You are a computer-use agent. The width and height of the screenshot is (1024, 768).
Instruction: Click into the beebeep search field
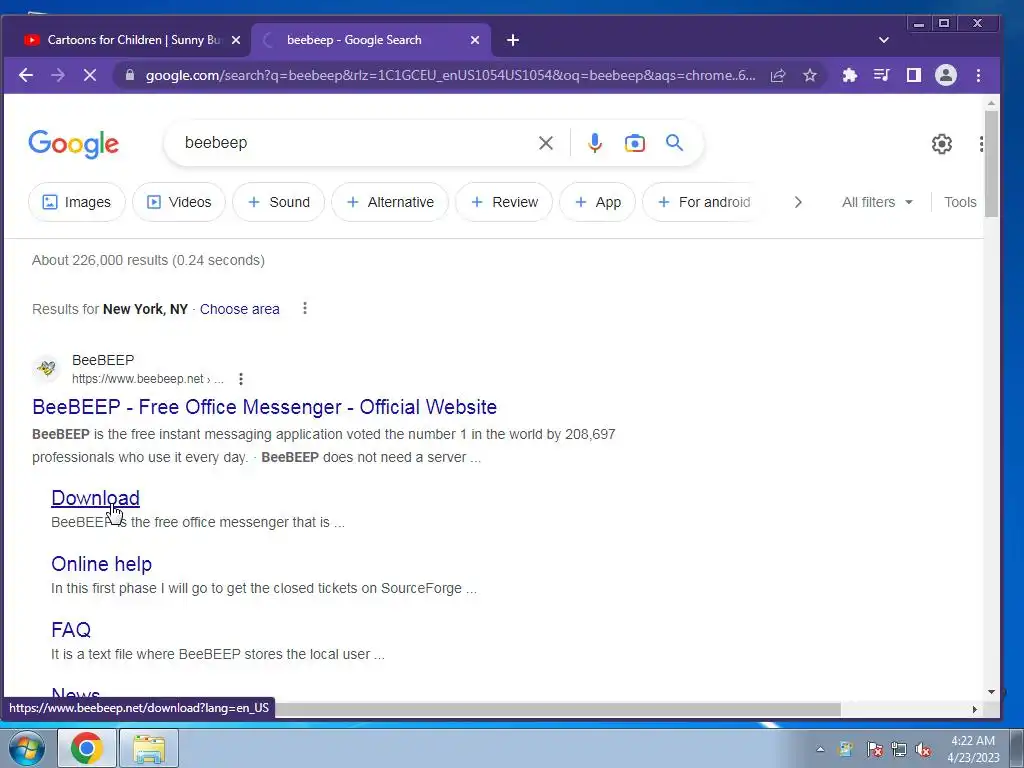click(x=353, y=143)
